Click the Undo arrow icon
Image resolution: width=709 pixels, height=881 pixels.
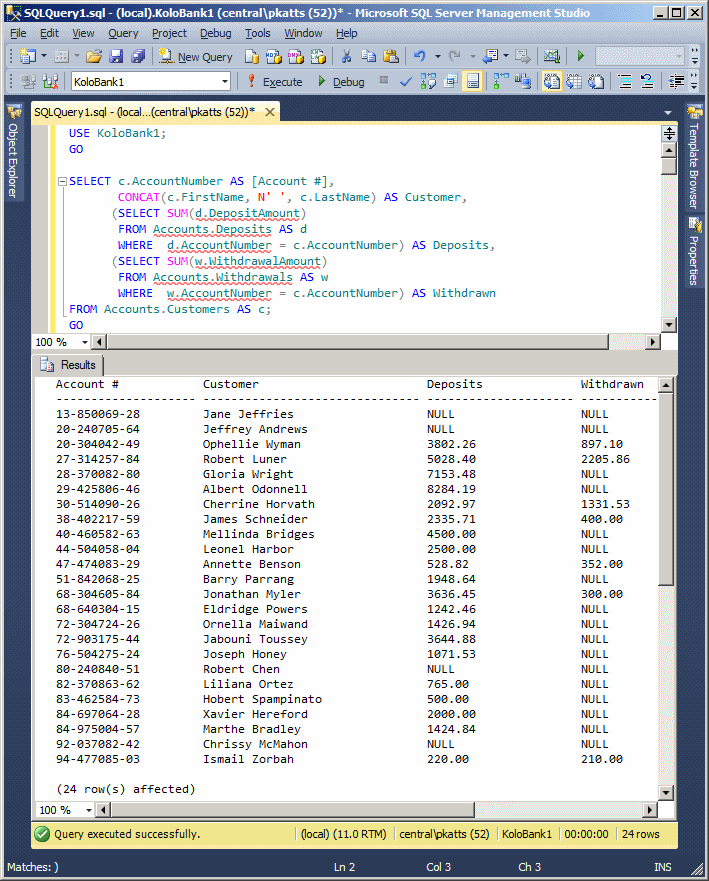(x=420, y=56)
